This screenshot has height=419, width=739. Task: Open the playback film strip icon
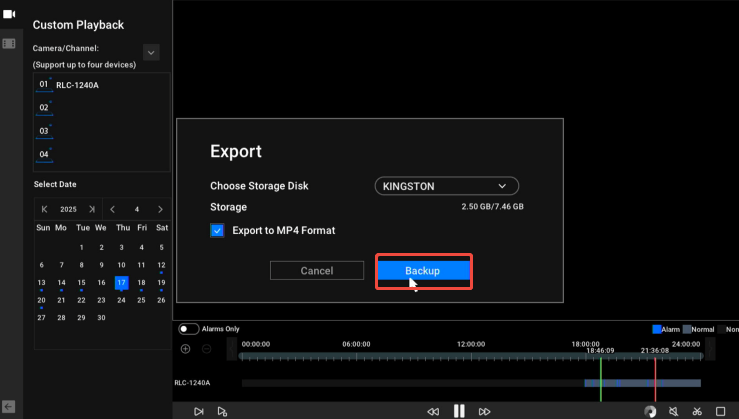(9, 44)
